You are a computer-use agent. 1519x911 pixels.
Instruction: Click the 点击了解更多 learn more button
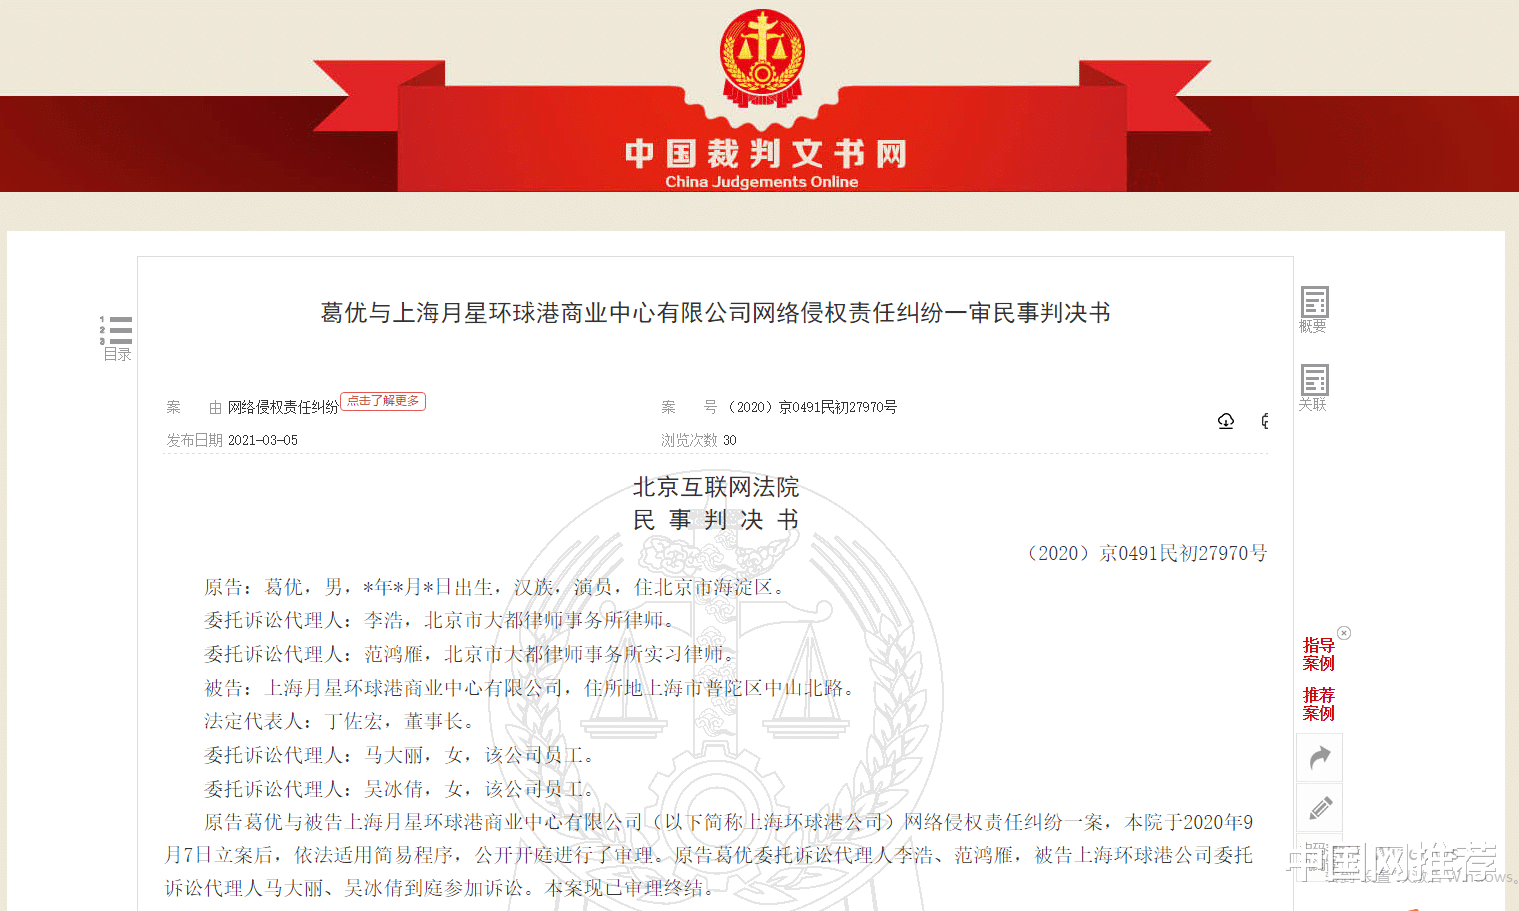(383, 401)
